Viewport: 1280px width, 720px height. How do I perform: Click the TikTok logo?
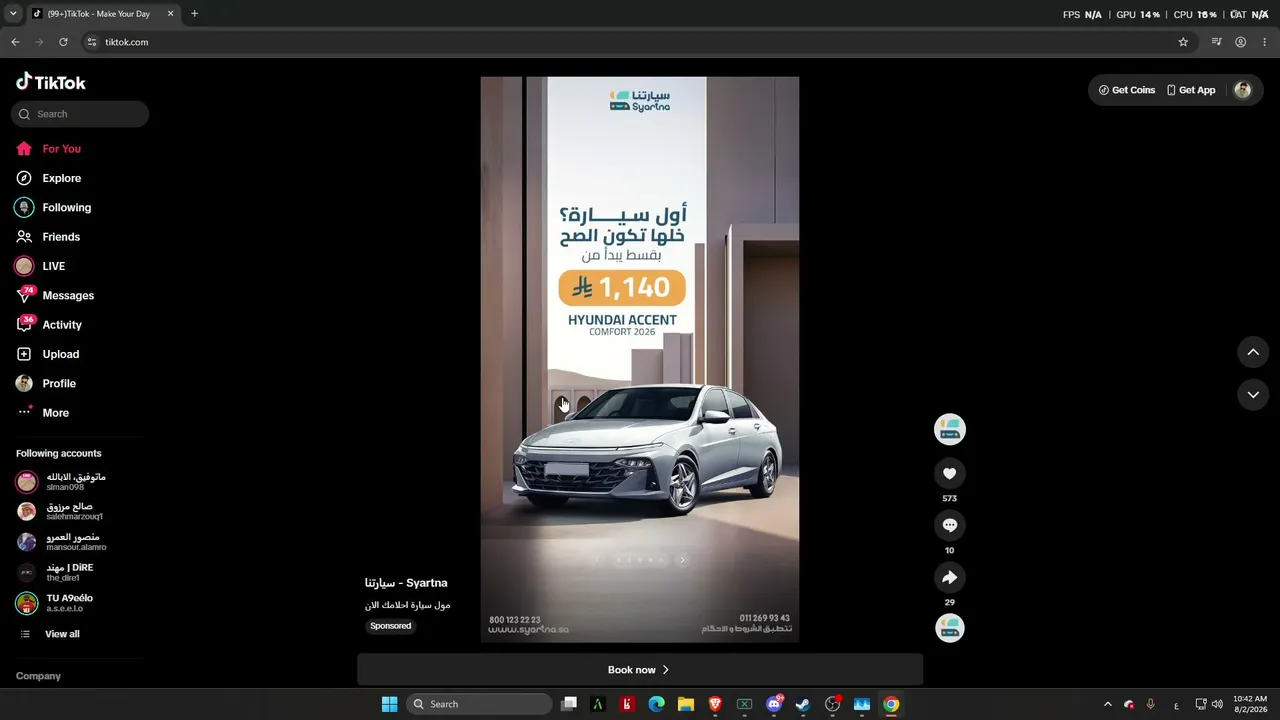pyautogui.click(x=51, y=82)
